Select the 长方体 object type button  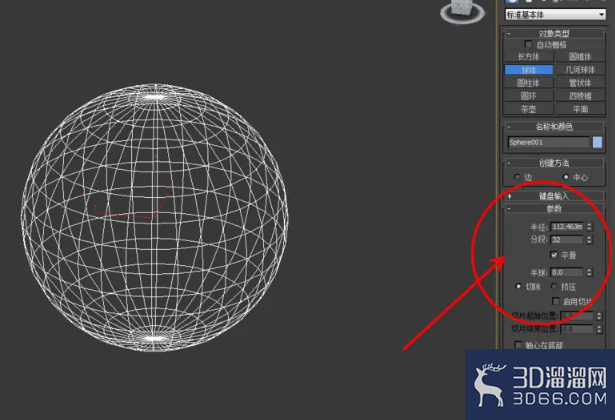click(528, 56)
